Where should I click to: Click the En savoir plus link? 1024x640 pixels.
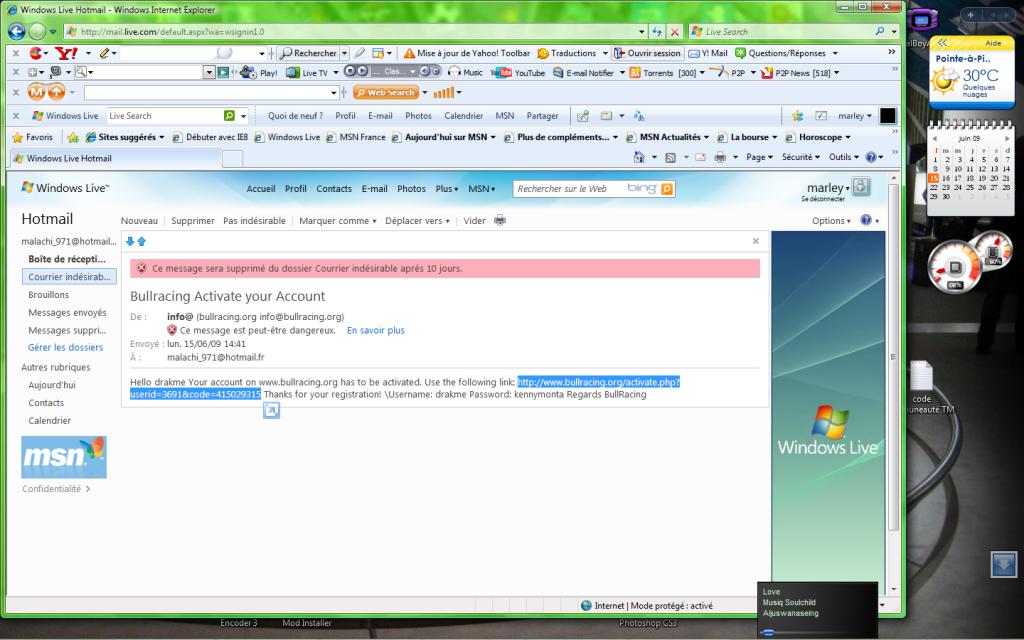coord(376,330)
